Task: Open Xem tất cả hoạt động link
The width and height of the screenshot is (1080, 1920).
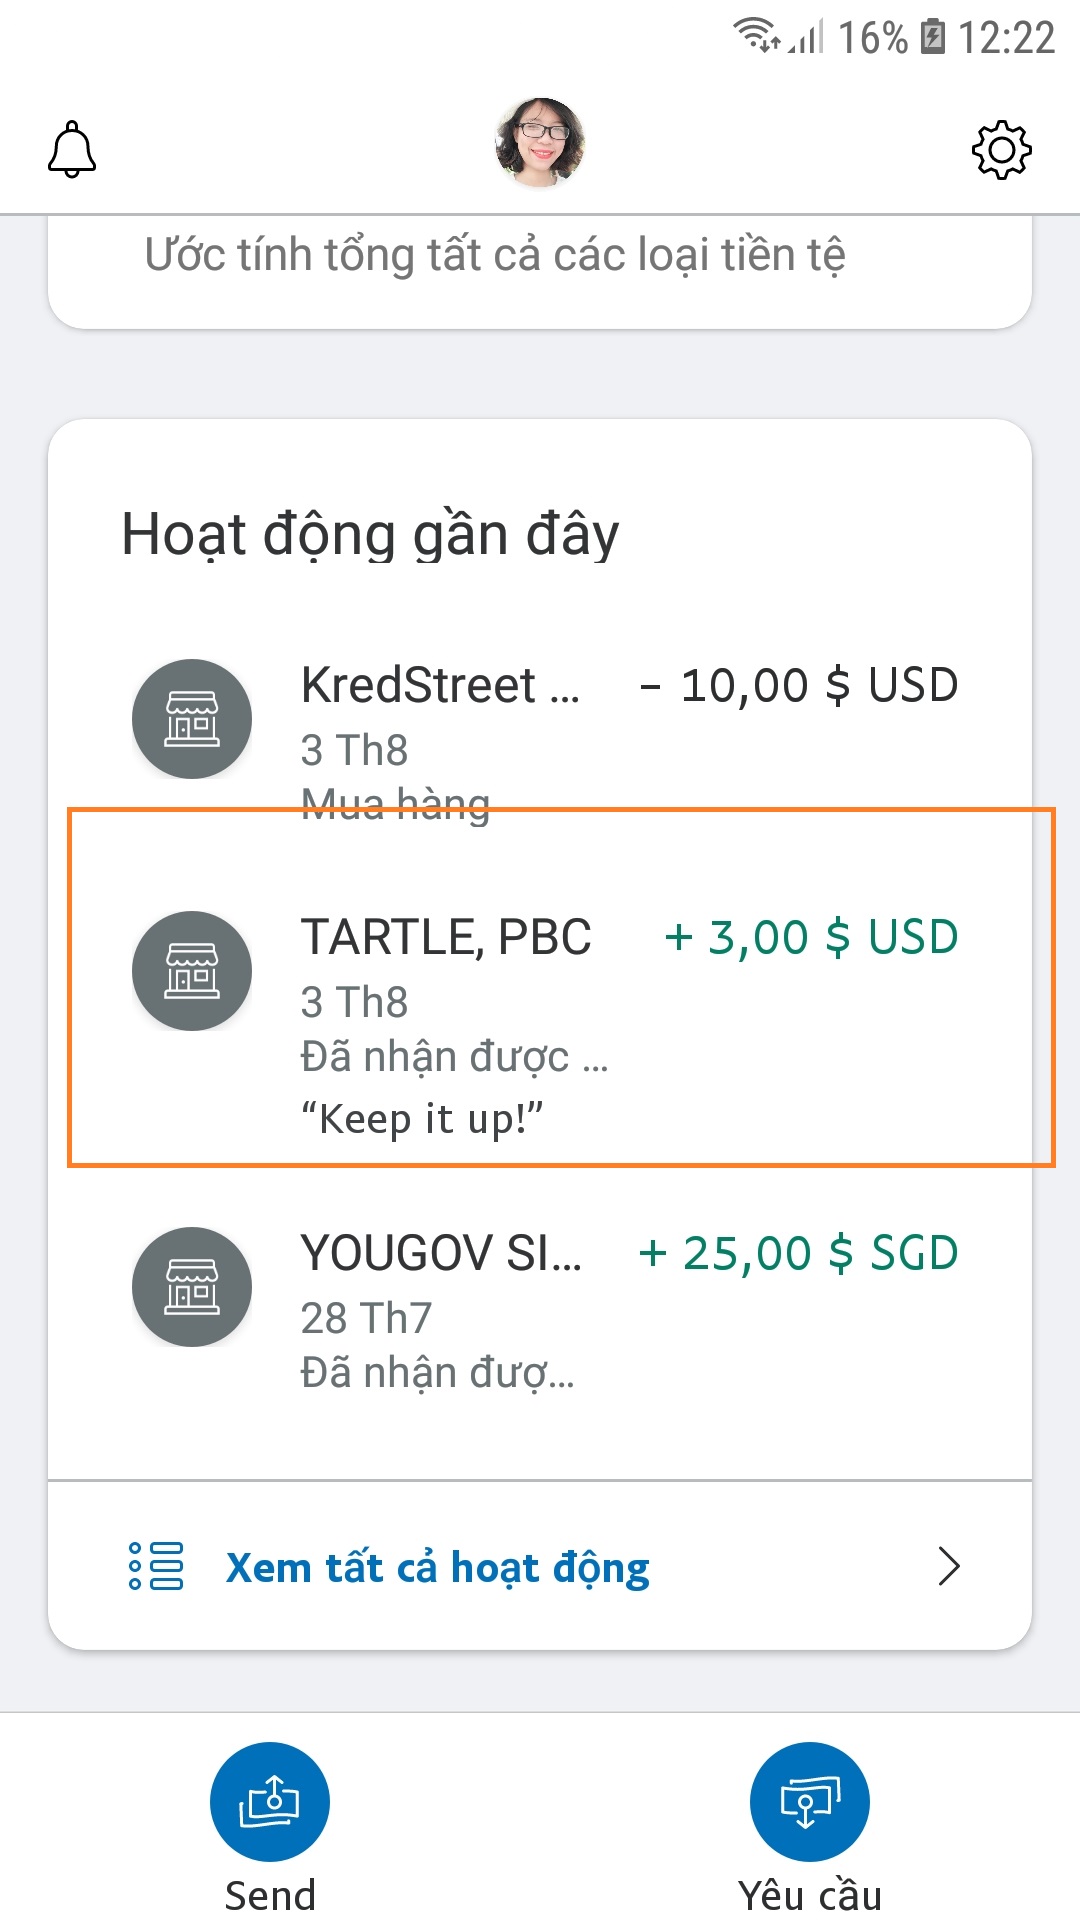Action: [x=438, y=1567]
